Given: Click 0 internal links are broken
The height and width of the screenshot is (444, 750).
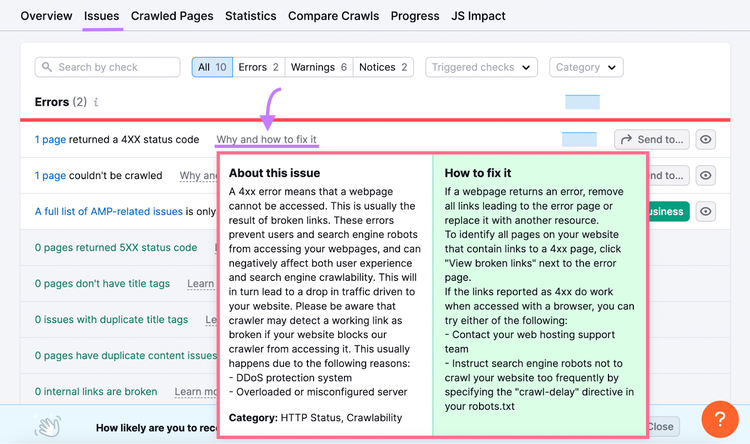Looking at the screenshot, I should coord(96,391).
